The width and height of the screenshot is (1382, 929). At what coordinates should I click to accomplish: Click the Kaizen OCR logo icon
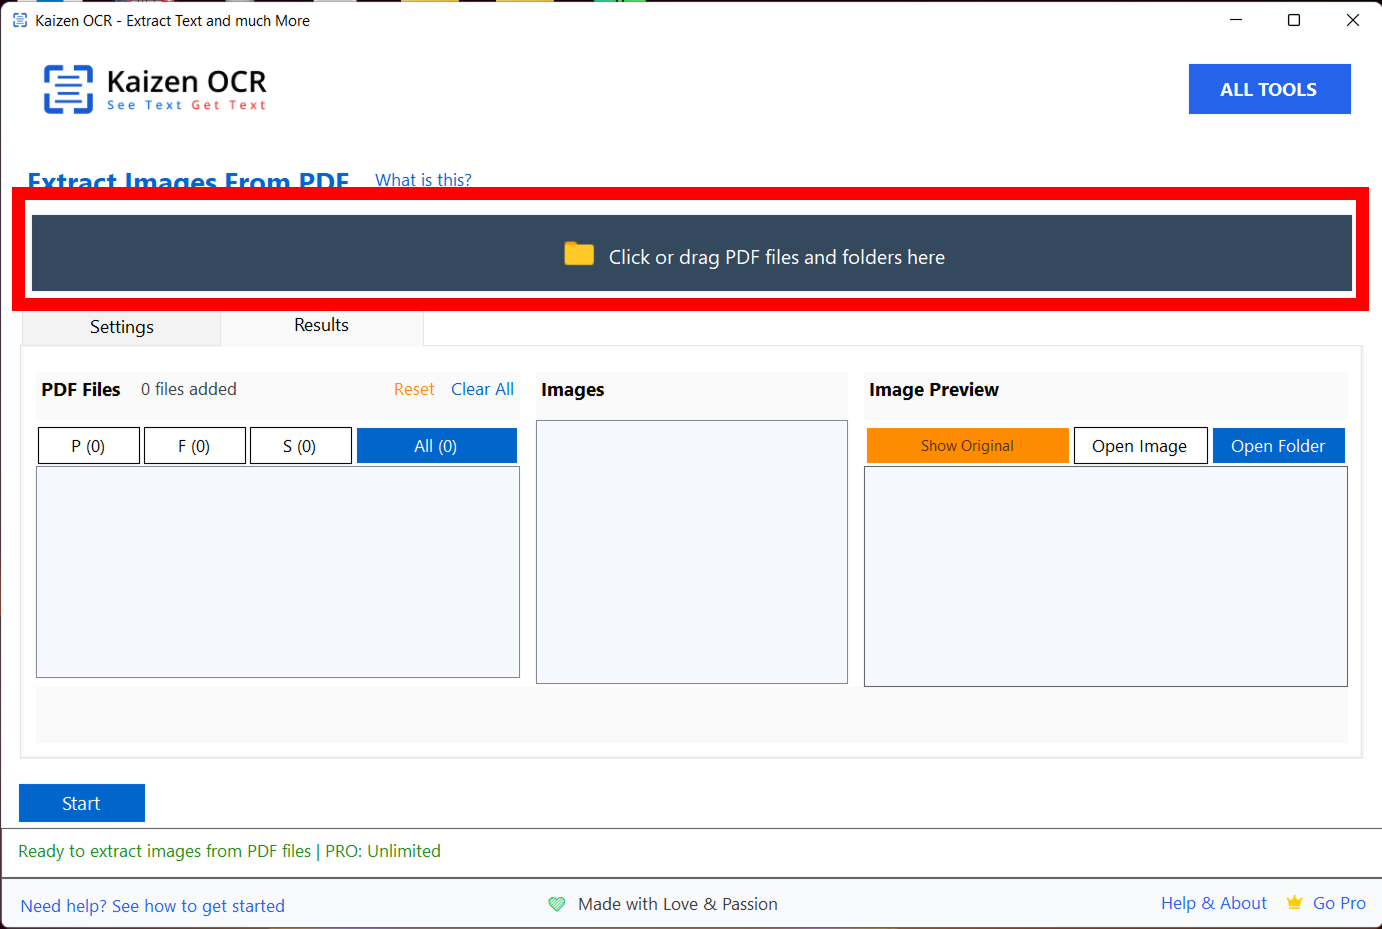click(68, 89)
